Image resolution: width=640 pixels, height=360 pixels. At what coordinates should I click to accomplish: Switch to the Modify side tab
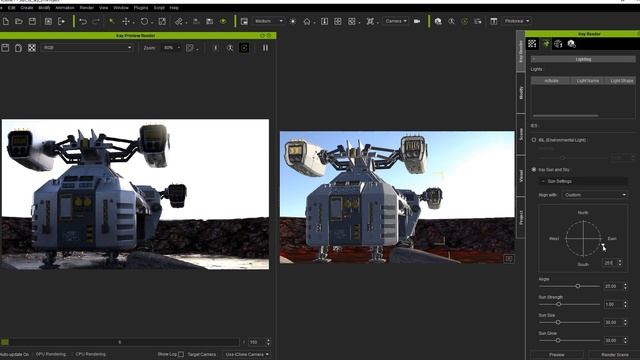(521, 93)
